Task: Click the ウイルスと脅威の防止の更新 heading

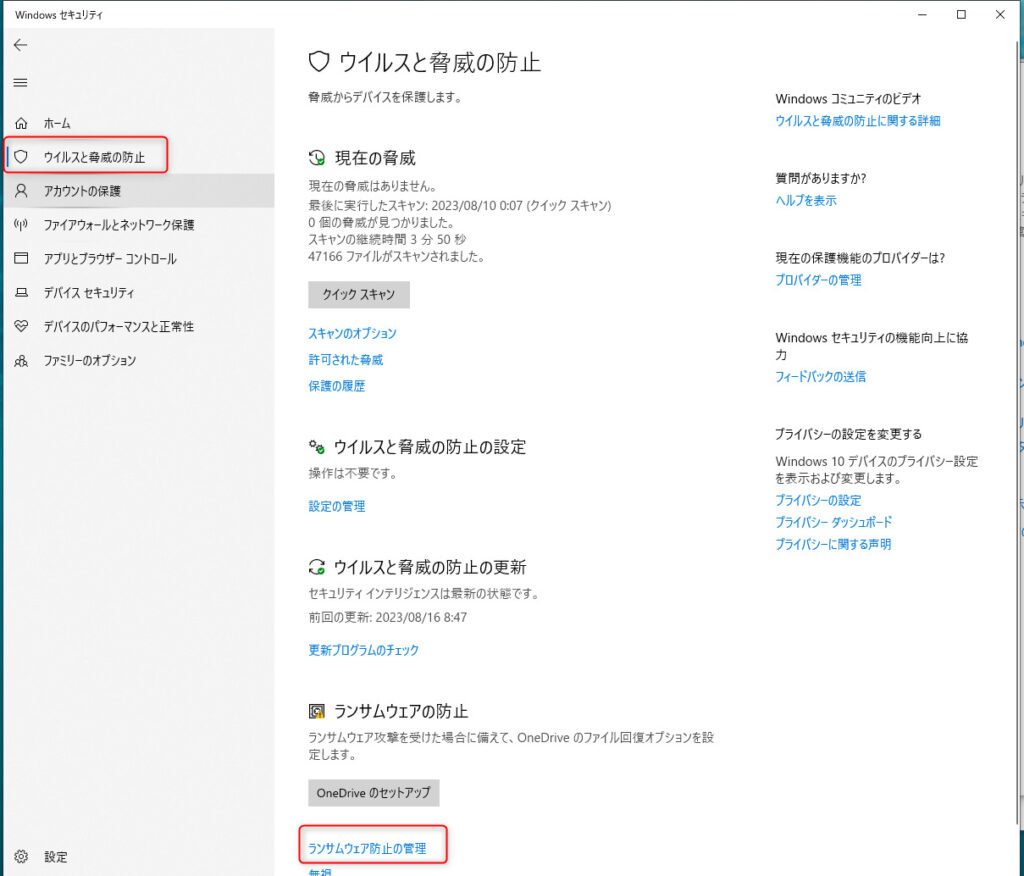Action: point(430,567)
